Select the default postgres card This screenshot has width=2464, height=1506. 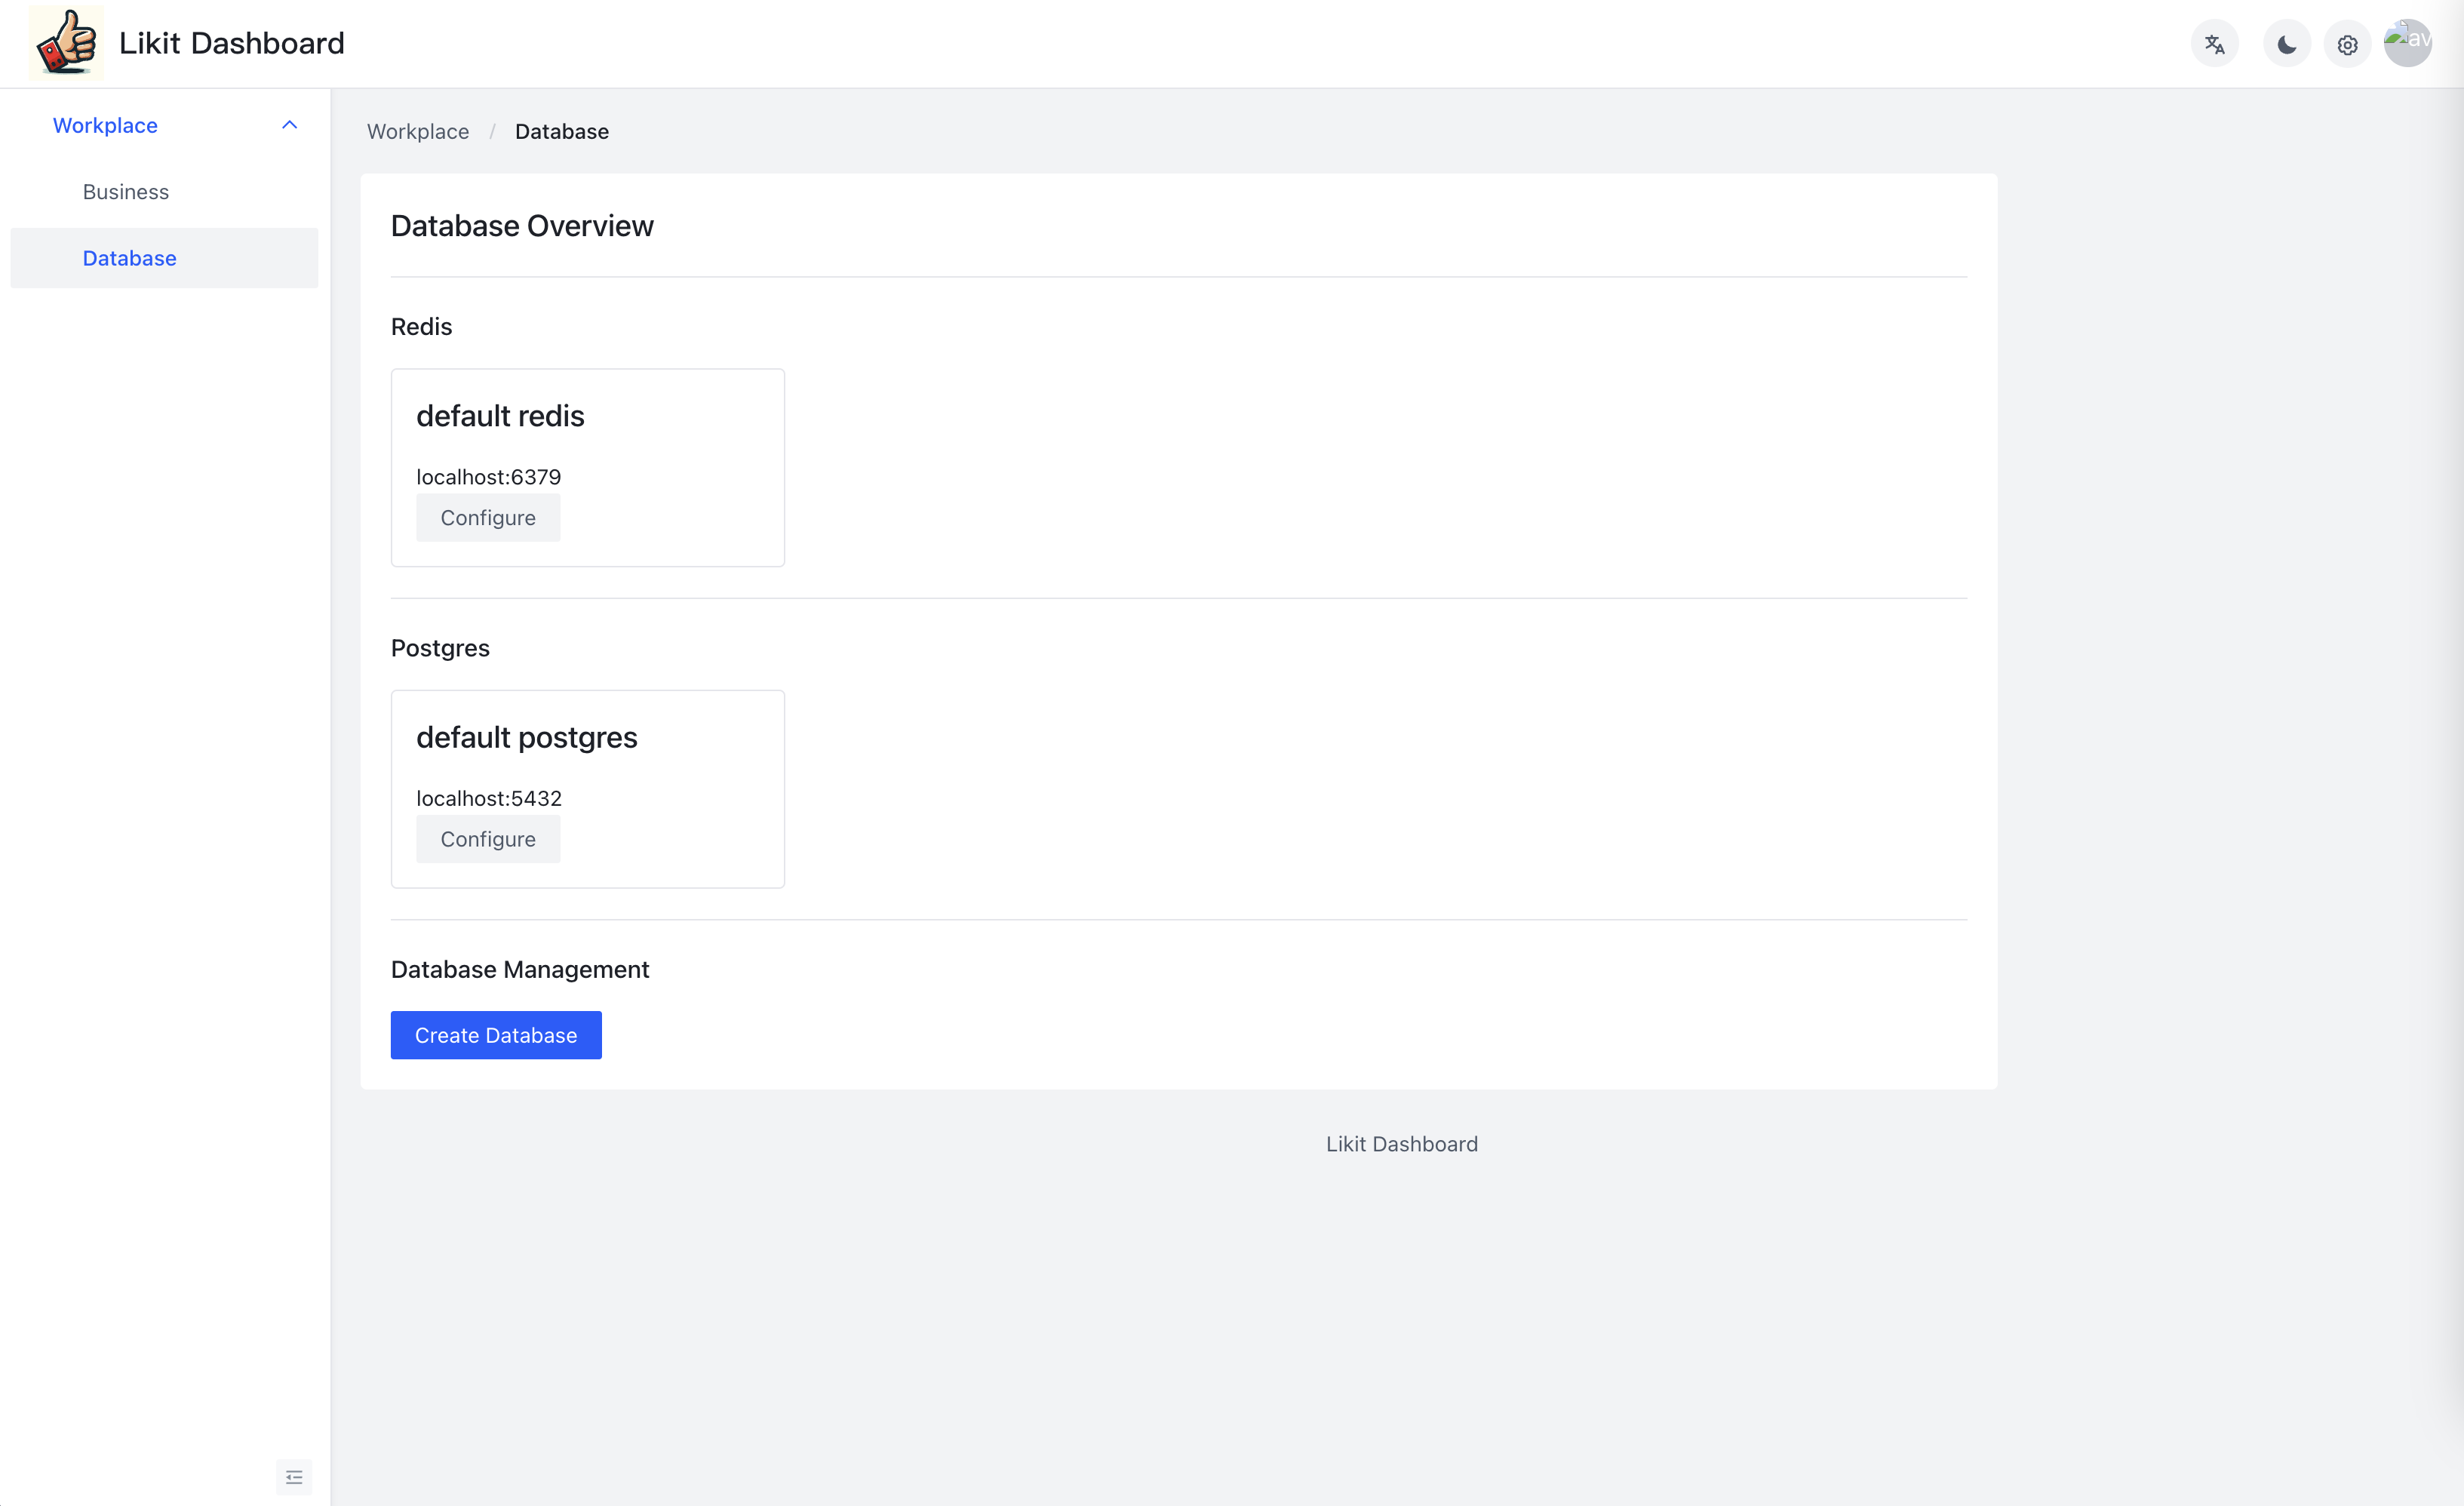[588, 788]
